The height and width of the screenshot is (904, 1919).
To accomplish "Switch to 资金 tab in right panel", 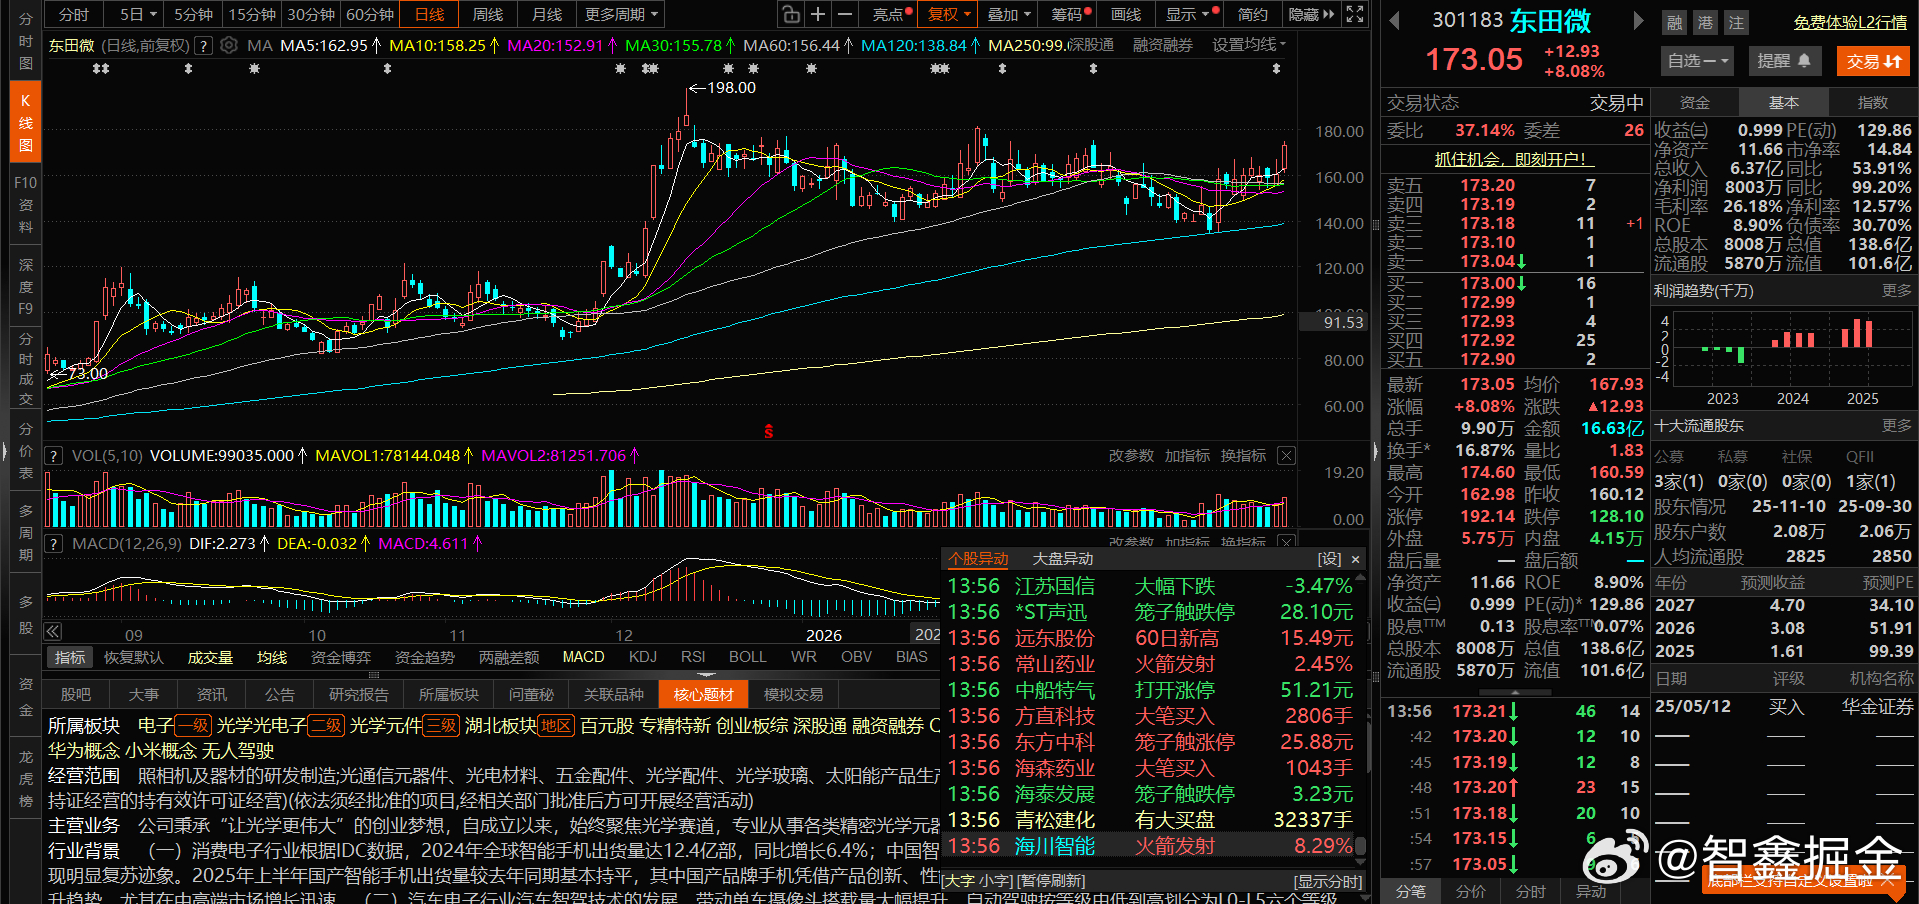I will click(x=1694, y=102).
